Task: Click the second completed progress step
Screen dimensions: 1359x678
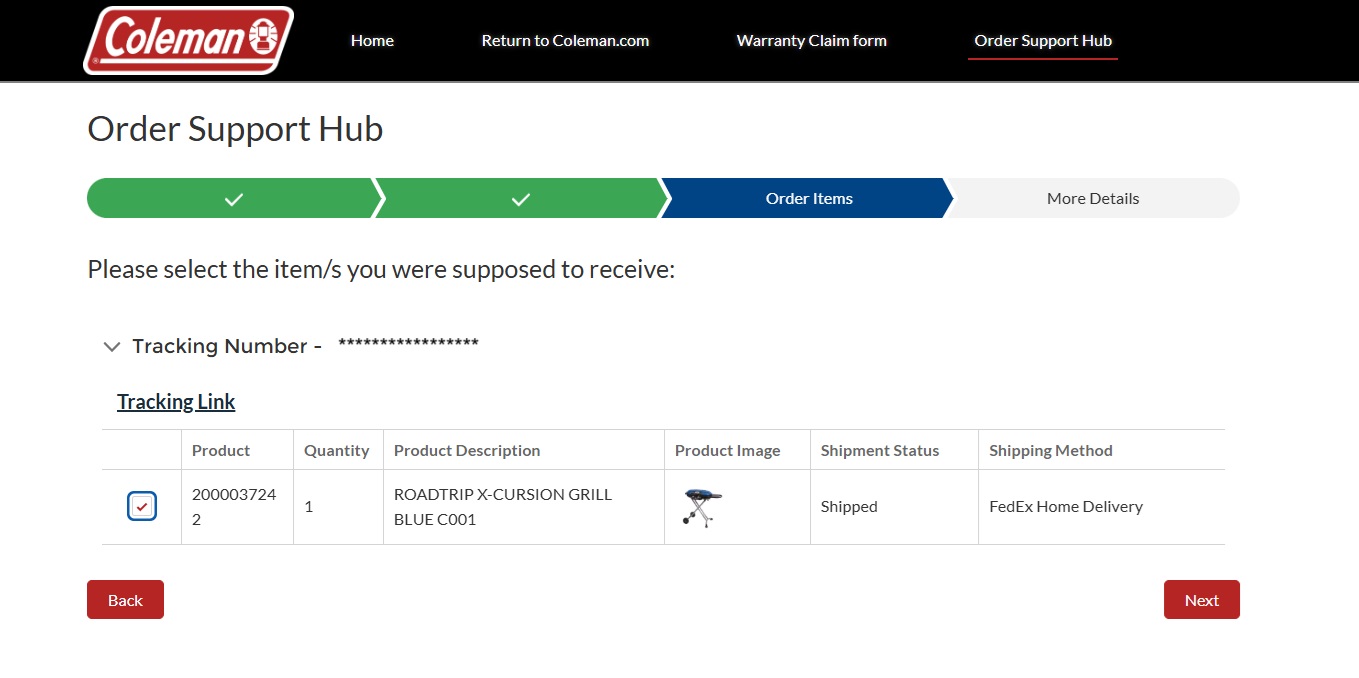Action: (x=520, y=198)
